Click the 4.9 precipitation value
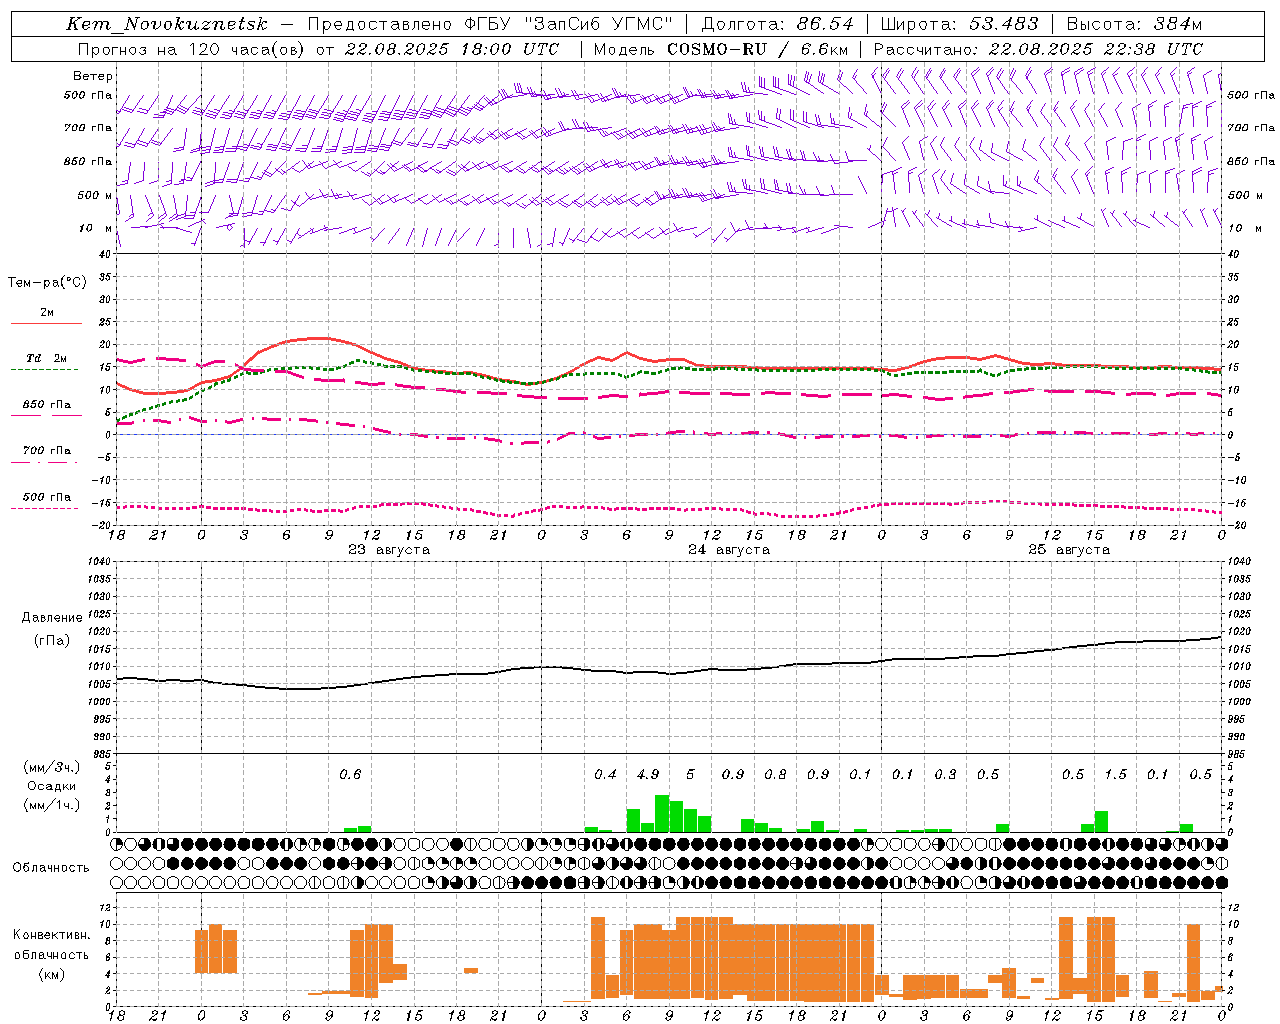The image size is (1280, 1024). [648, 774]
